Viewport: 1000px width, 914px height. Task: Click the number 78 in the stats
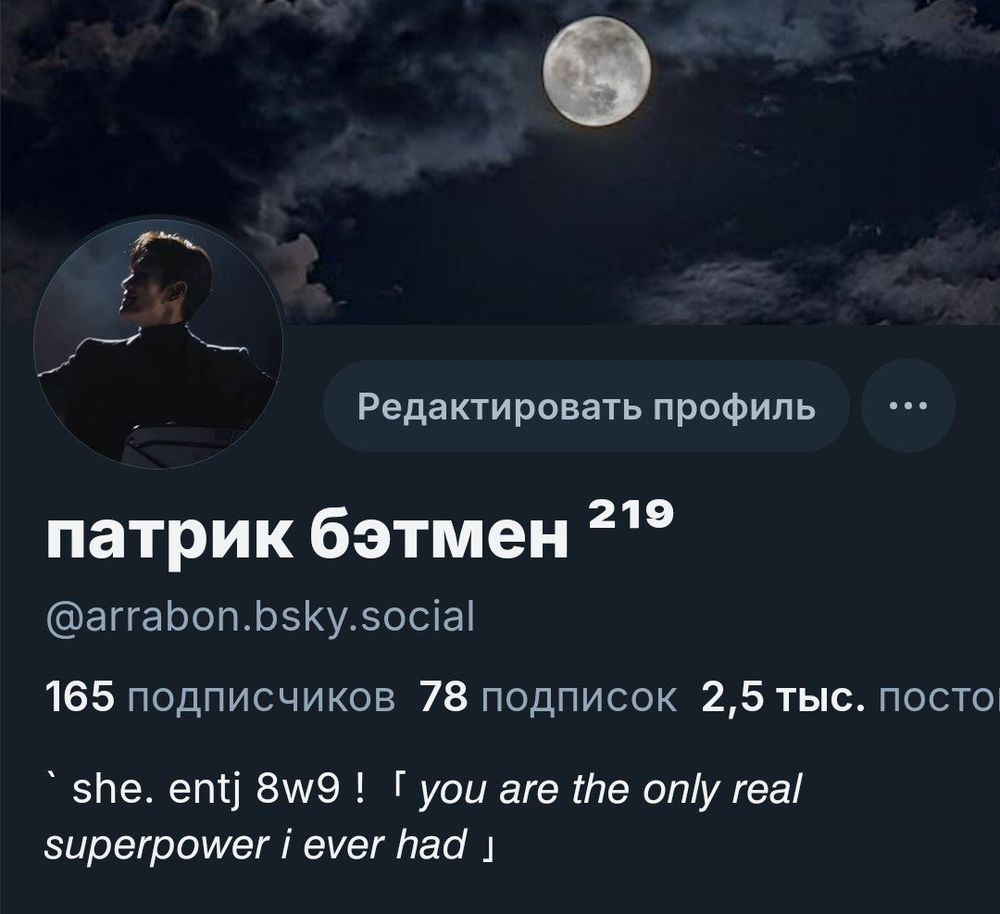click(x=443, y=697)
